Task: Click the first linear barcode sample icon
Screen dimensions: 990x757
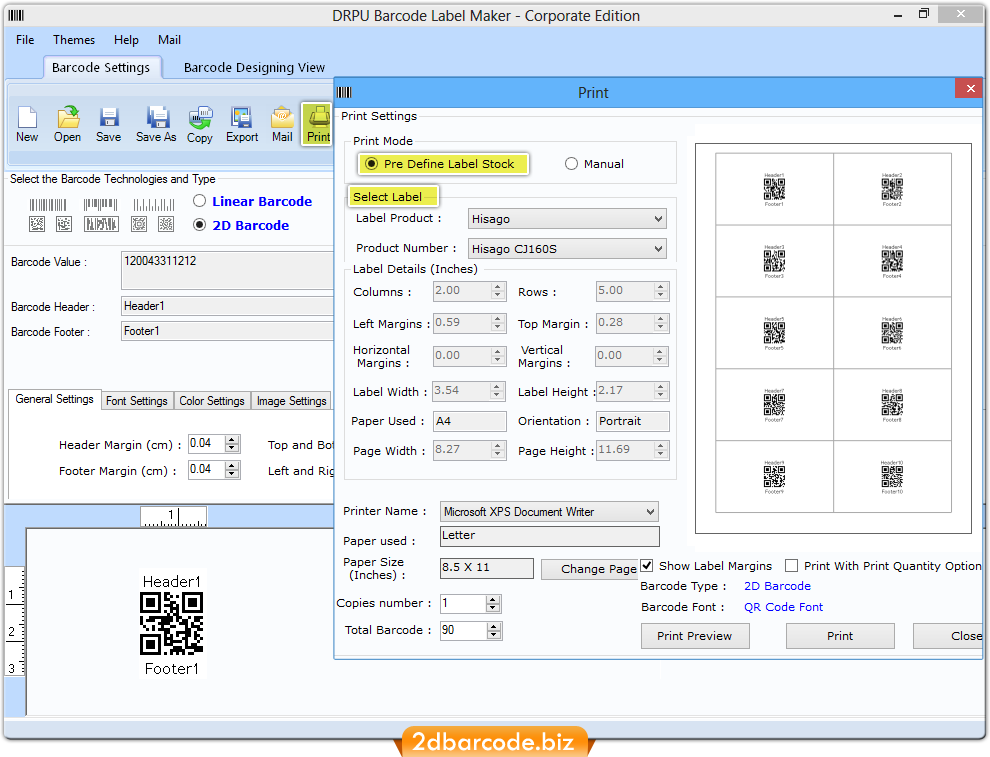Action: (48, 205)
